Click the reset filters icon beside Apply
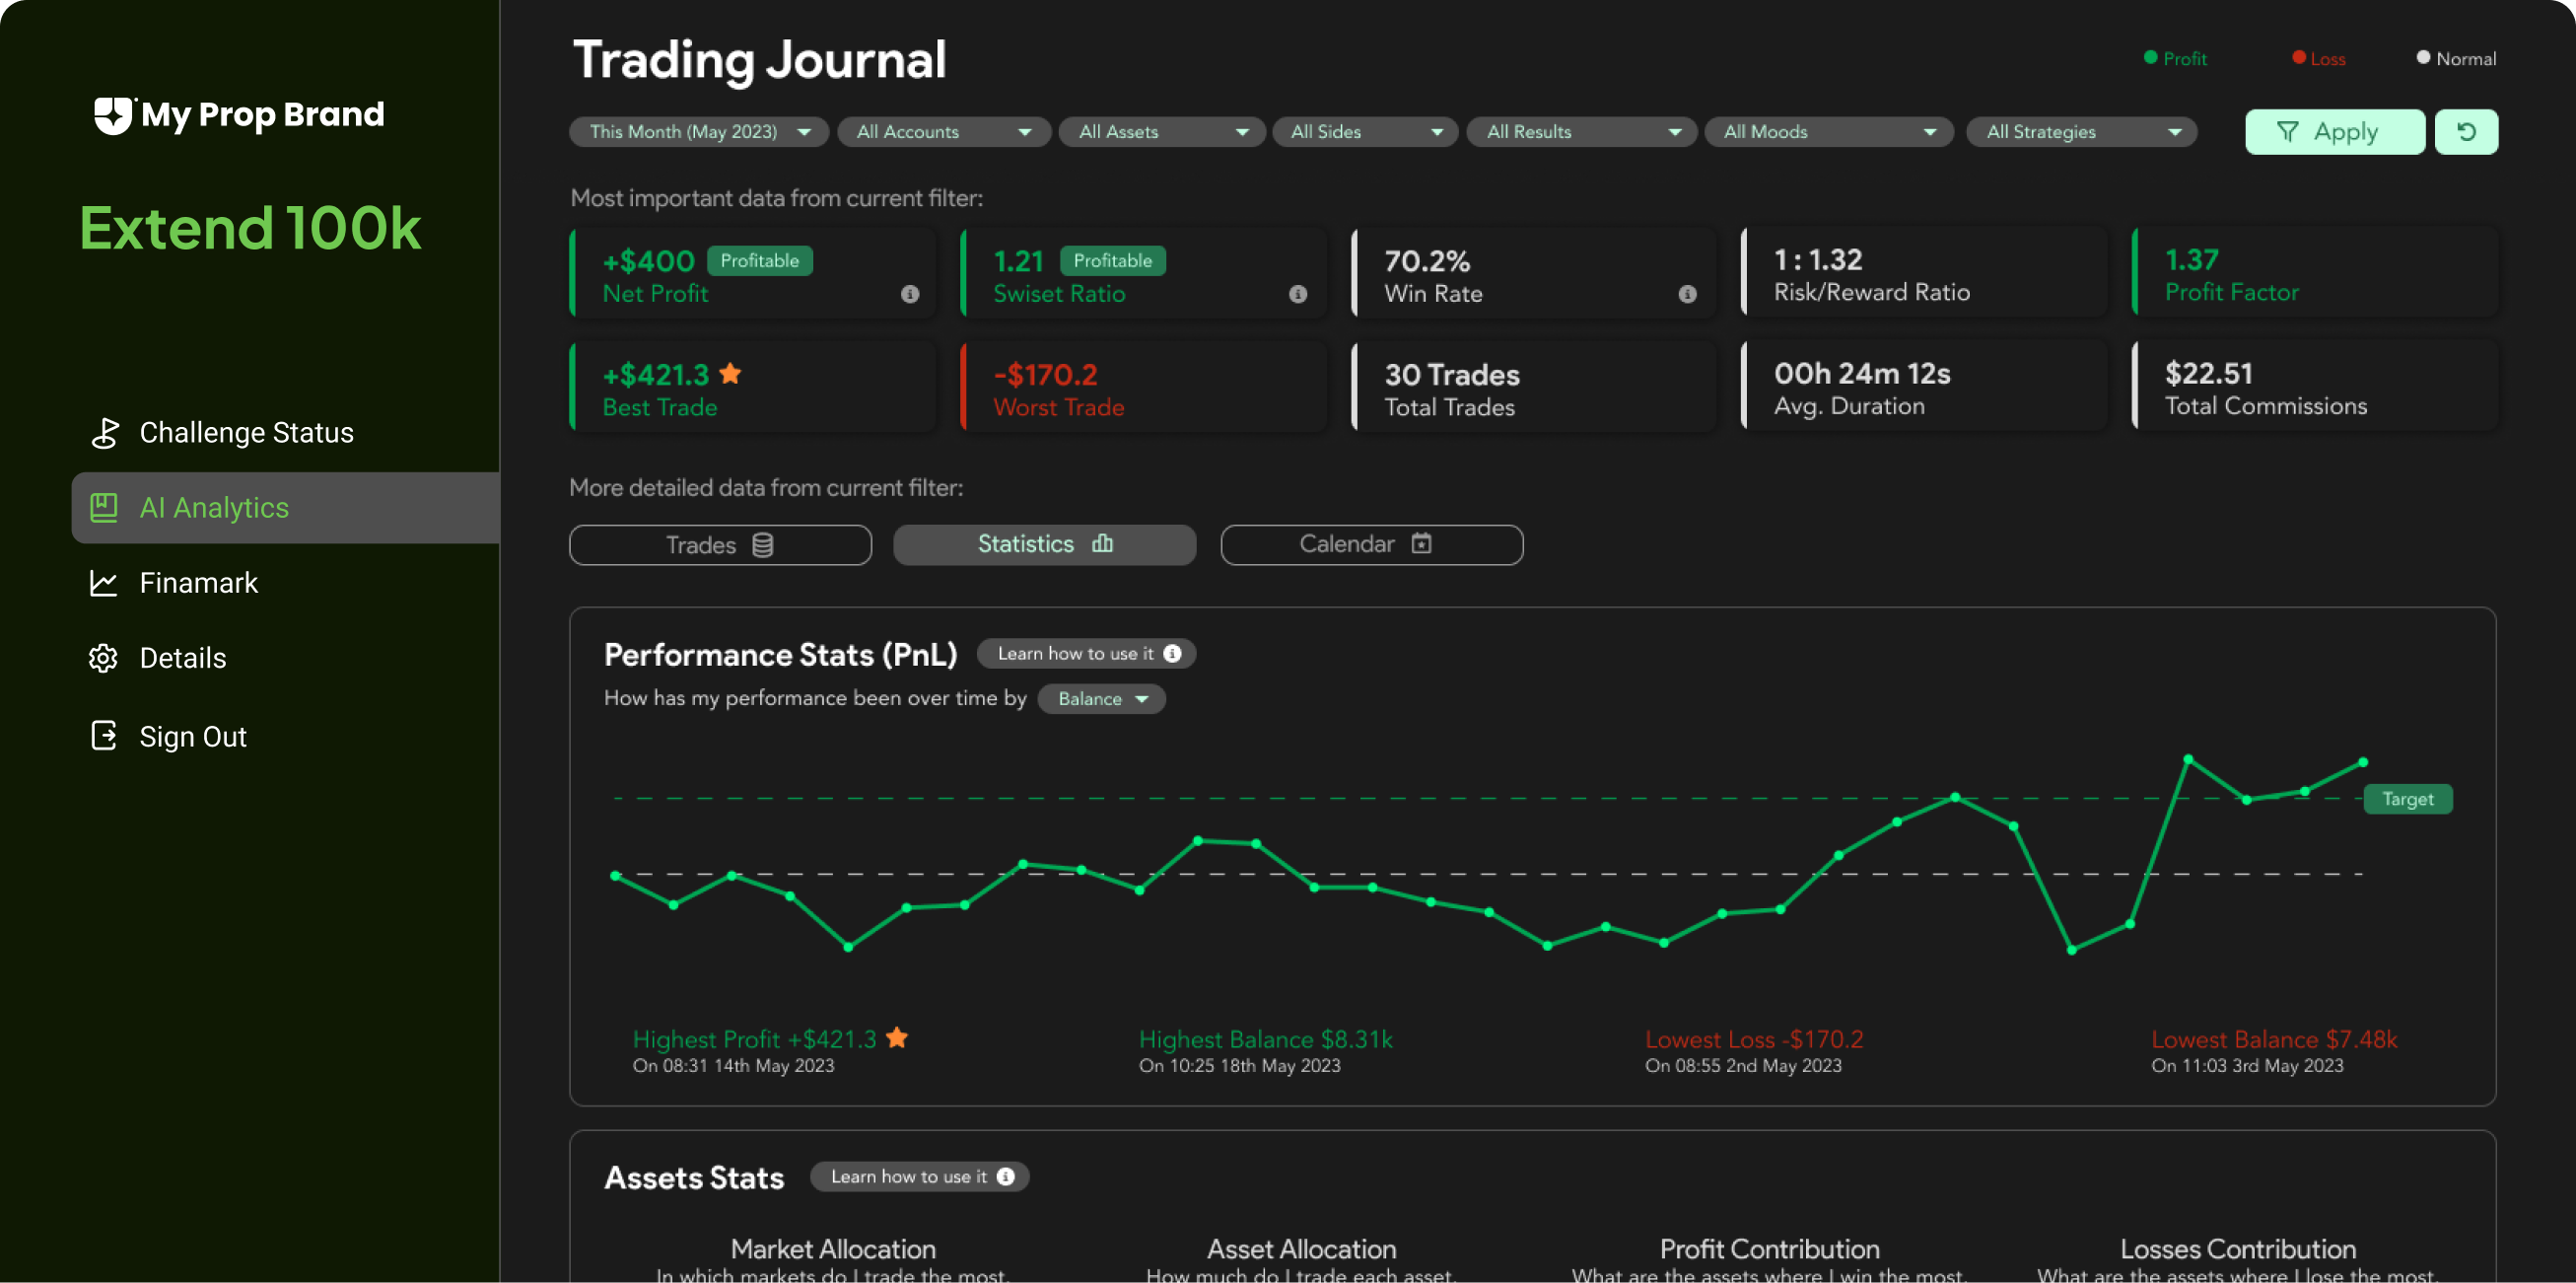 2466,131
